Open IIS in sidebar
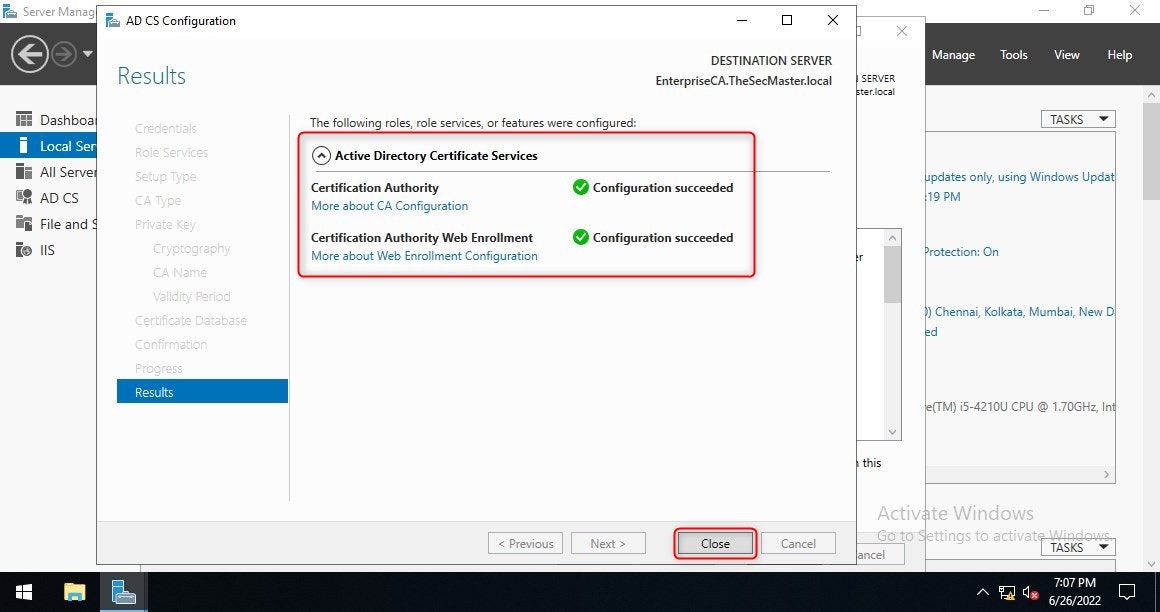 47,250
